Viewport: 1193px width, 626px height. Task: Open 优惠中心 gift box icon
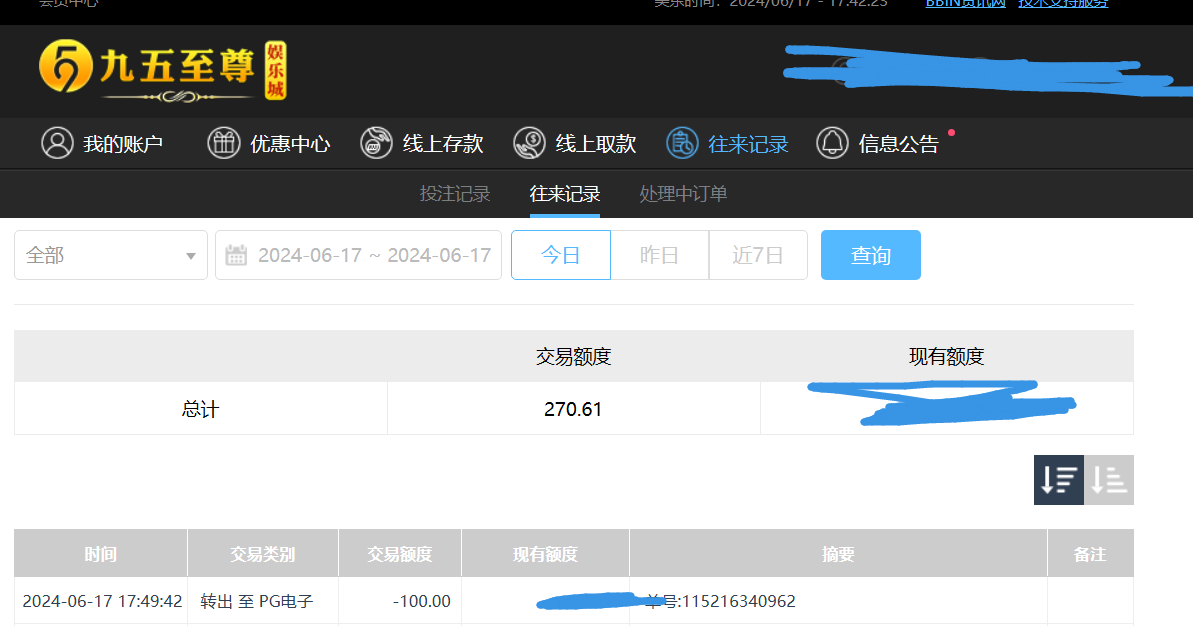[224, 143]
